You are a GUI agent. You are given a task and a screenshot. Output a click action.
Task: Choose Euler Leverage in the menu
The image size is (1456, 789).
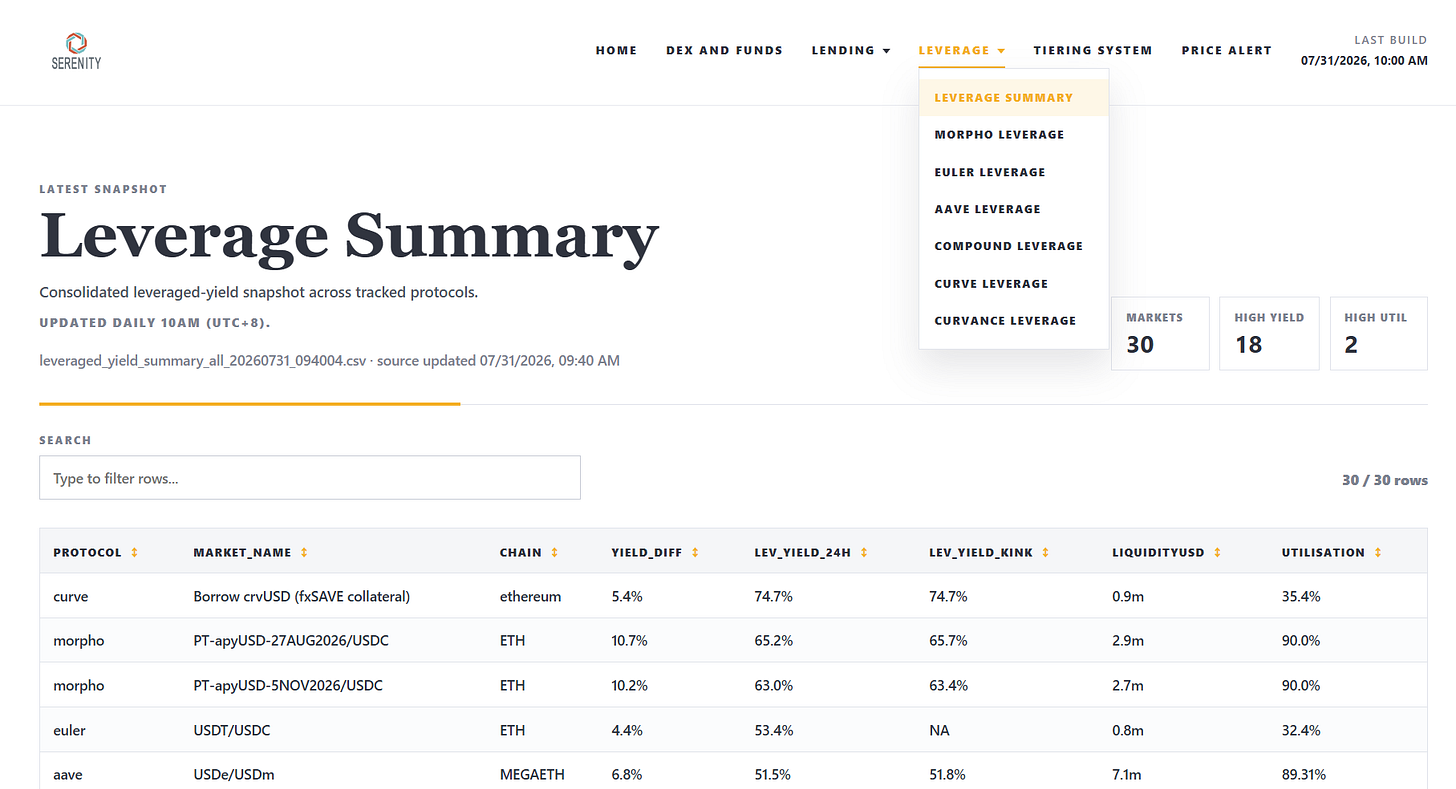pos(1013,172)
